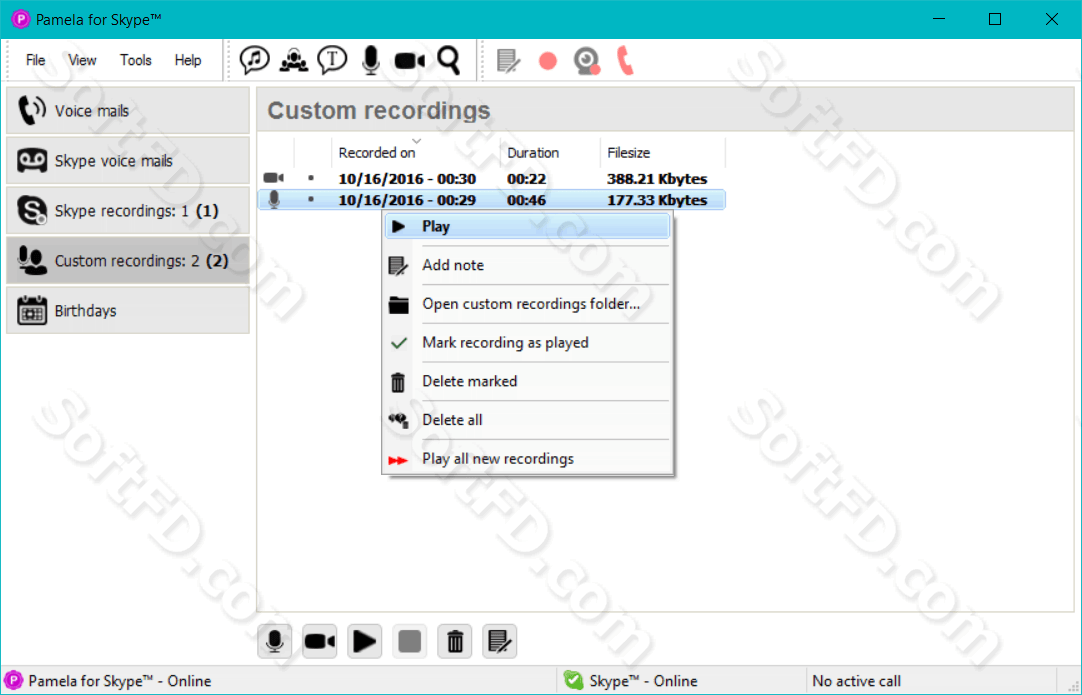Open the Birthdays sidebar section
This screenshot has width=1082, height=695.
click(128, 311)
